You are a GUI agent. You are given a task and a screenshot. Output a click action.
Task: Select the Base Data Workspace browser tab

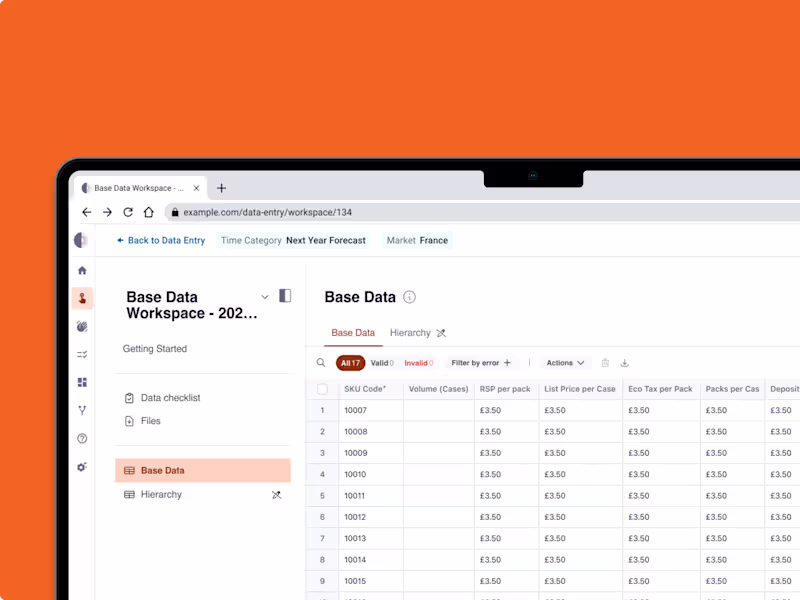tap(138, 188)
